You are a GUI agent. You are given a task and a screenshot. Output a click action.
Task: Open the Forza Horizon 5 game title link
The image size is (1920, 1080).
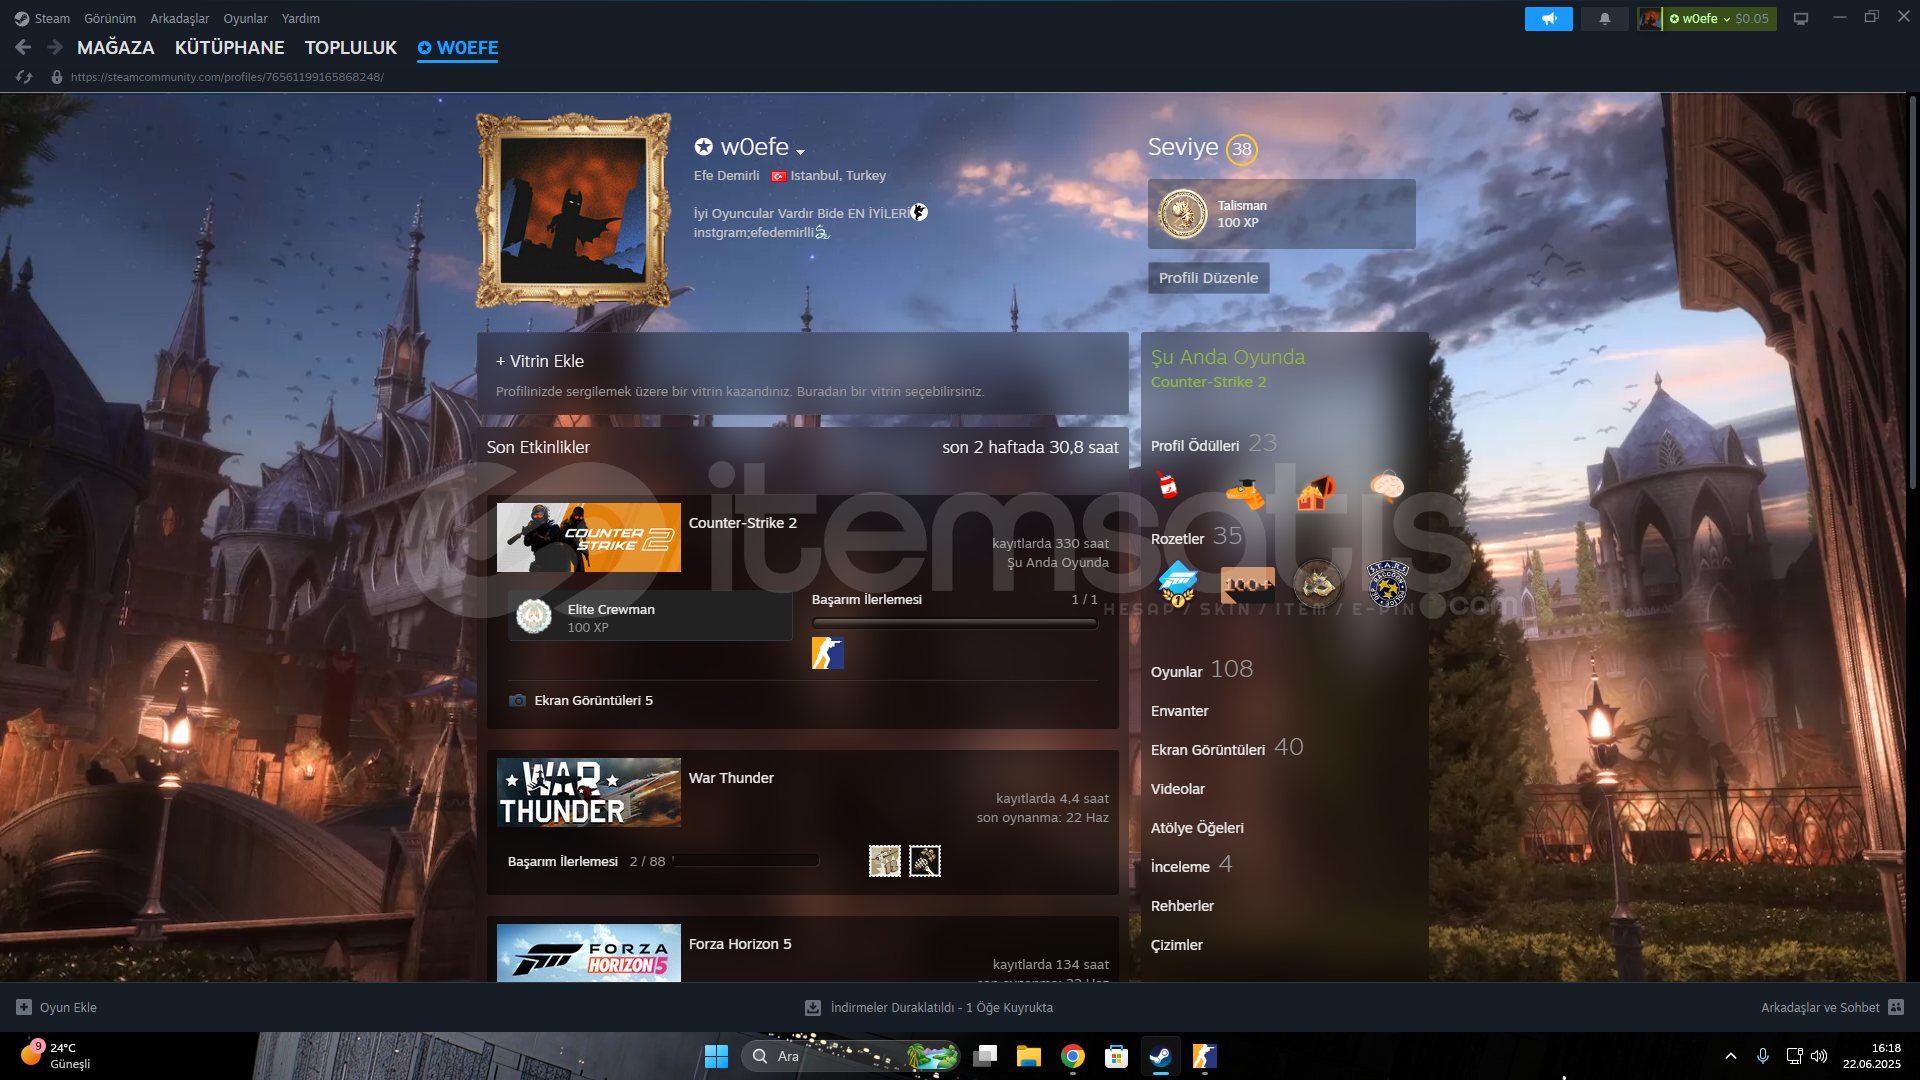(740, 944)
